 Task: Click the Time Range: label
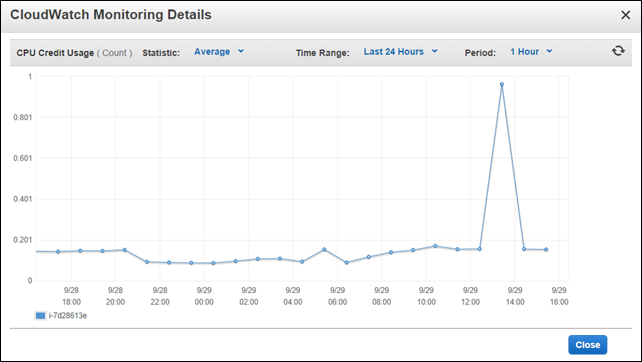[323, 53]
